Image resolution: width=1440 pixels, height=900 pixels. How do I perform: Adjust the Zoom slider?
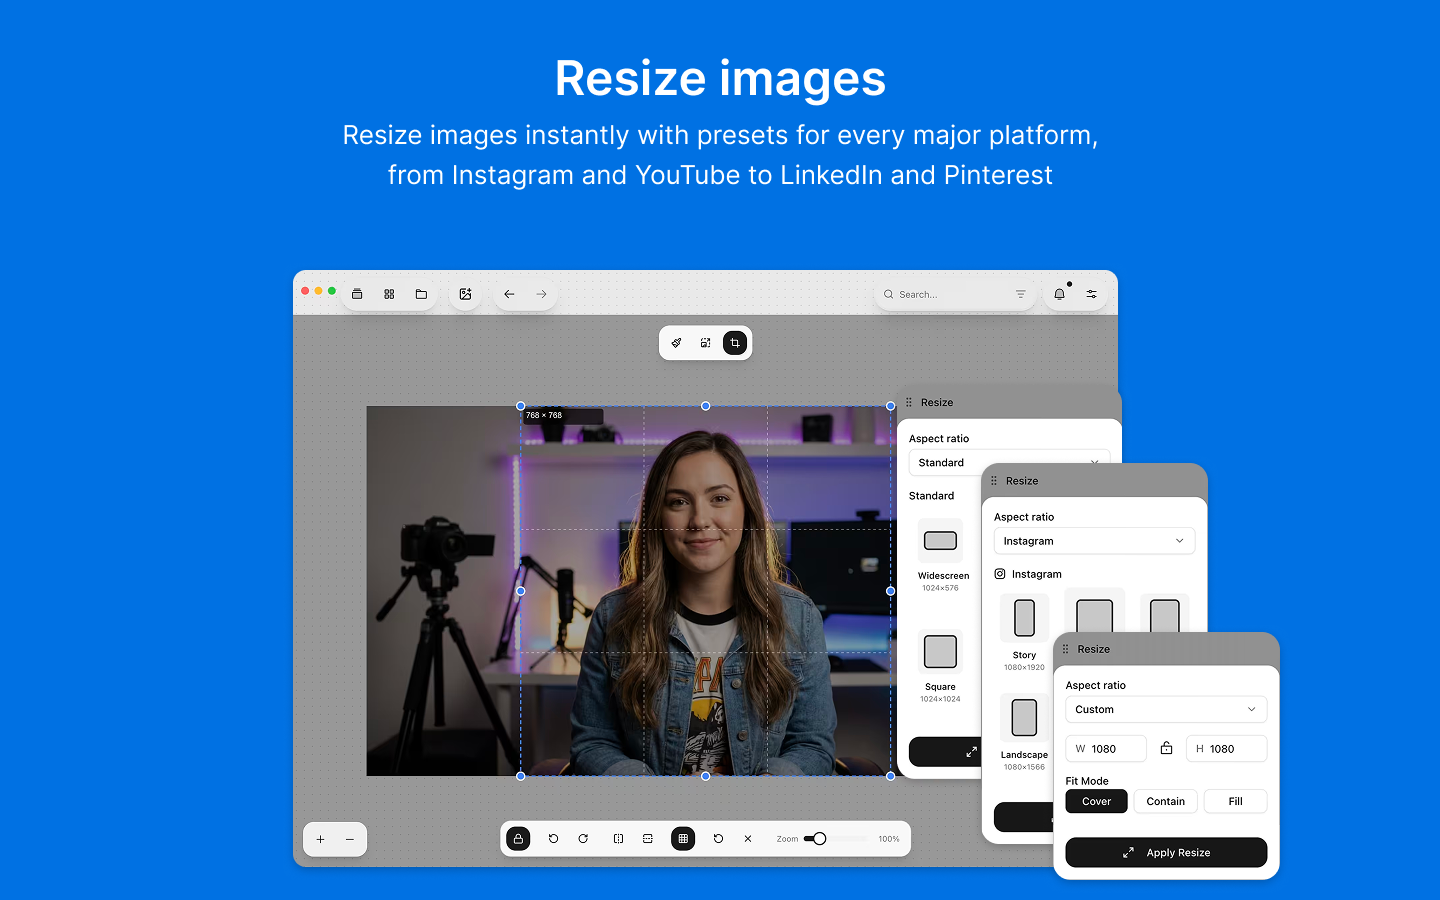[819, 839]
